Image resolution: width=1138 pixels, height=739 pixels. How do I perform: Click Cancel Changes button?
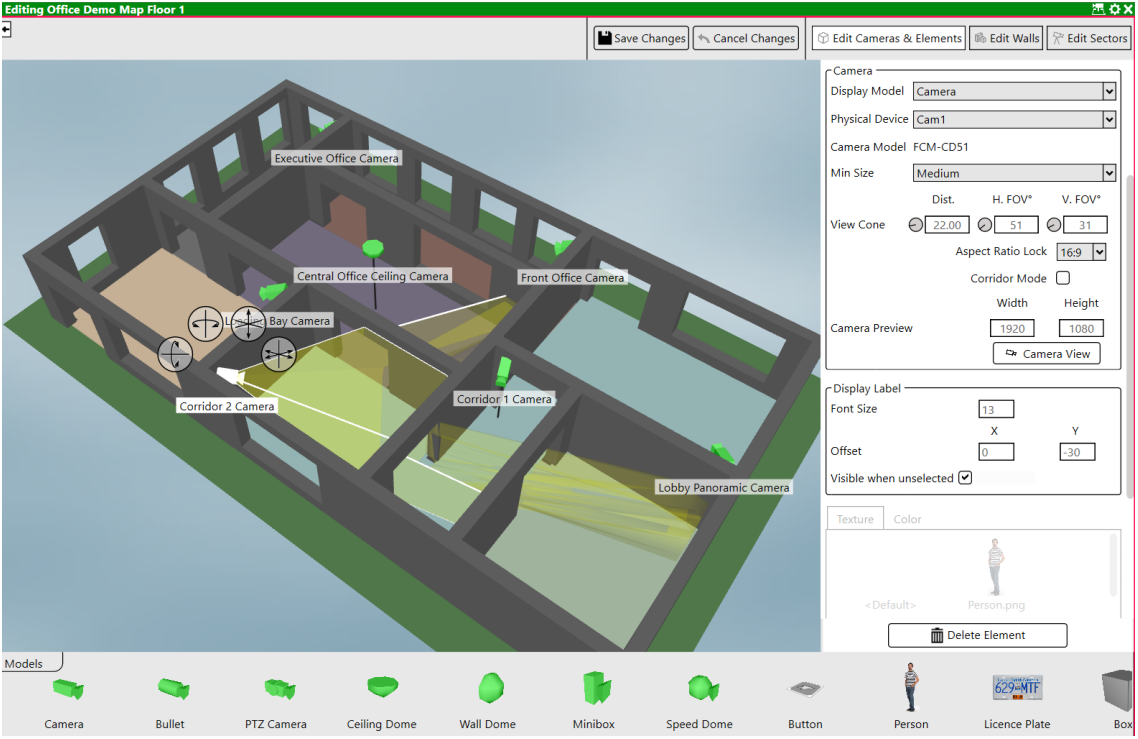tap(745, 38)
